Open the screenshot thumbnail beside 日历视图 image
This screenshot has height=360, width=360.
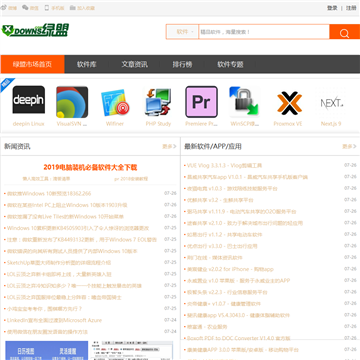tap(132, 350)
